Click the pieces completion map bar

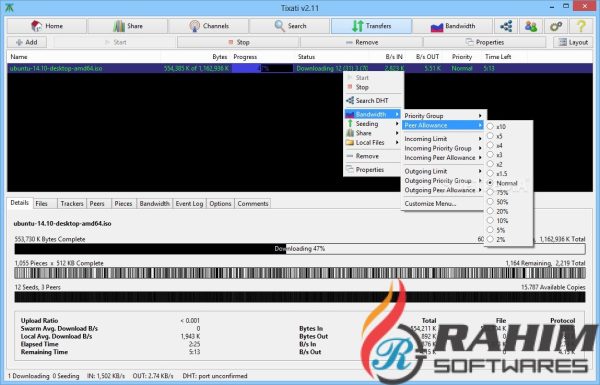(x=300, y=273)
